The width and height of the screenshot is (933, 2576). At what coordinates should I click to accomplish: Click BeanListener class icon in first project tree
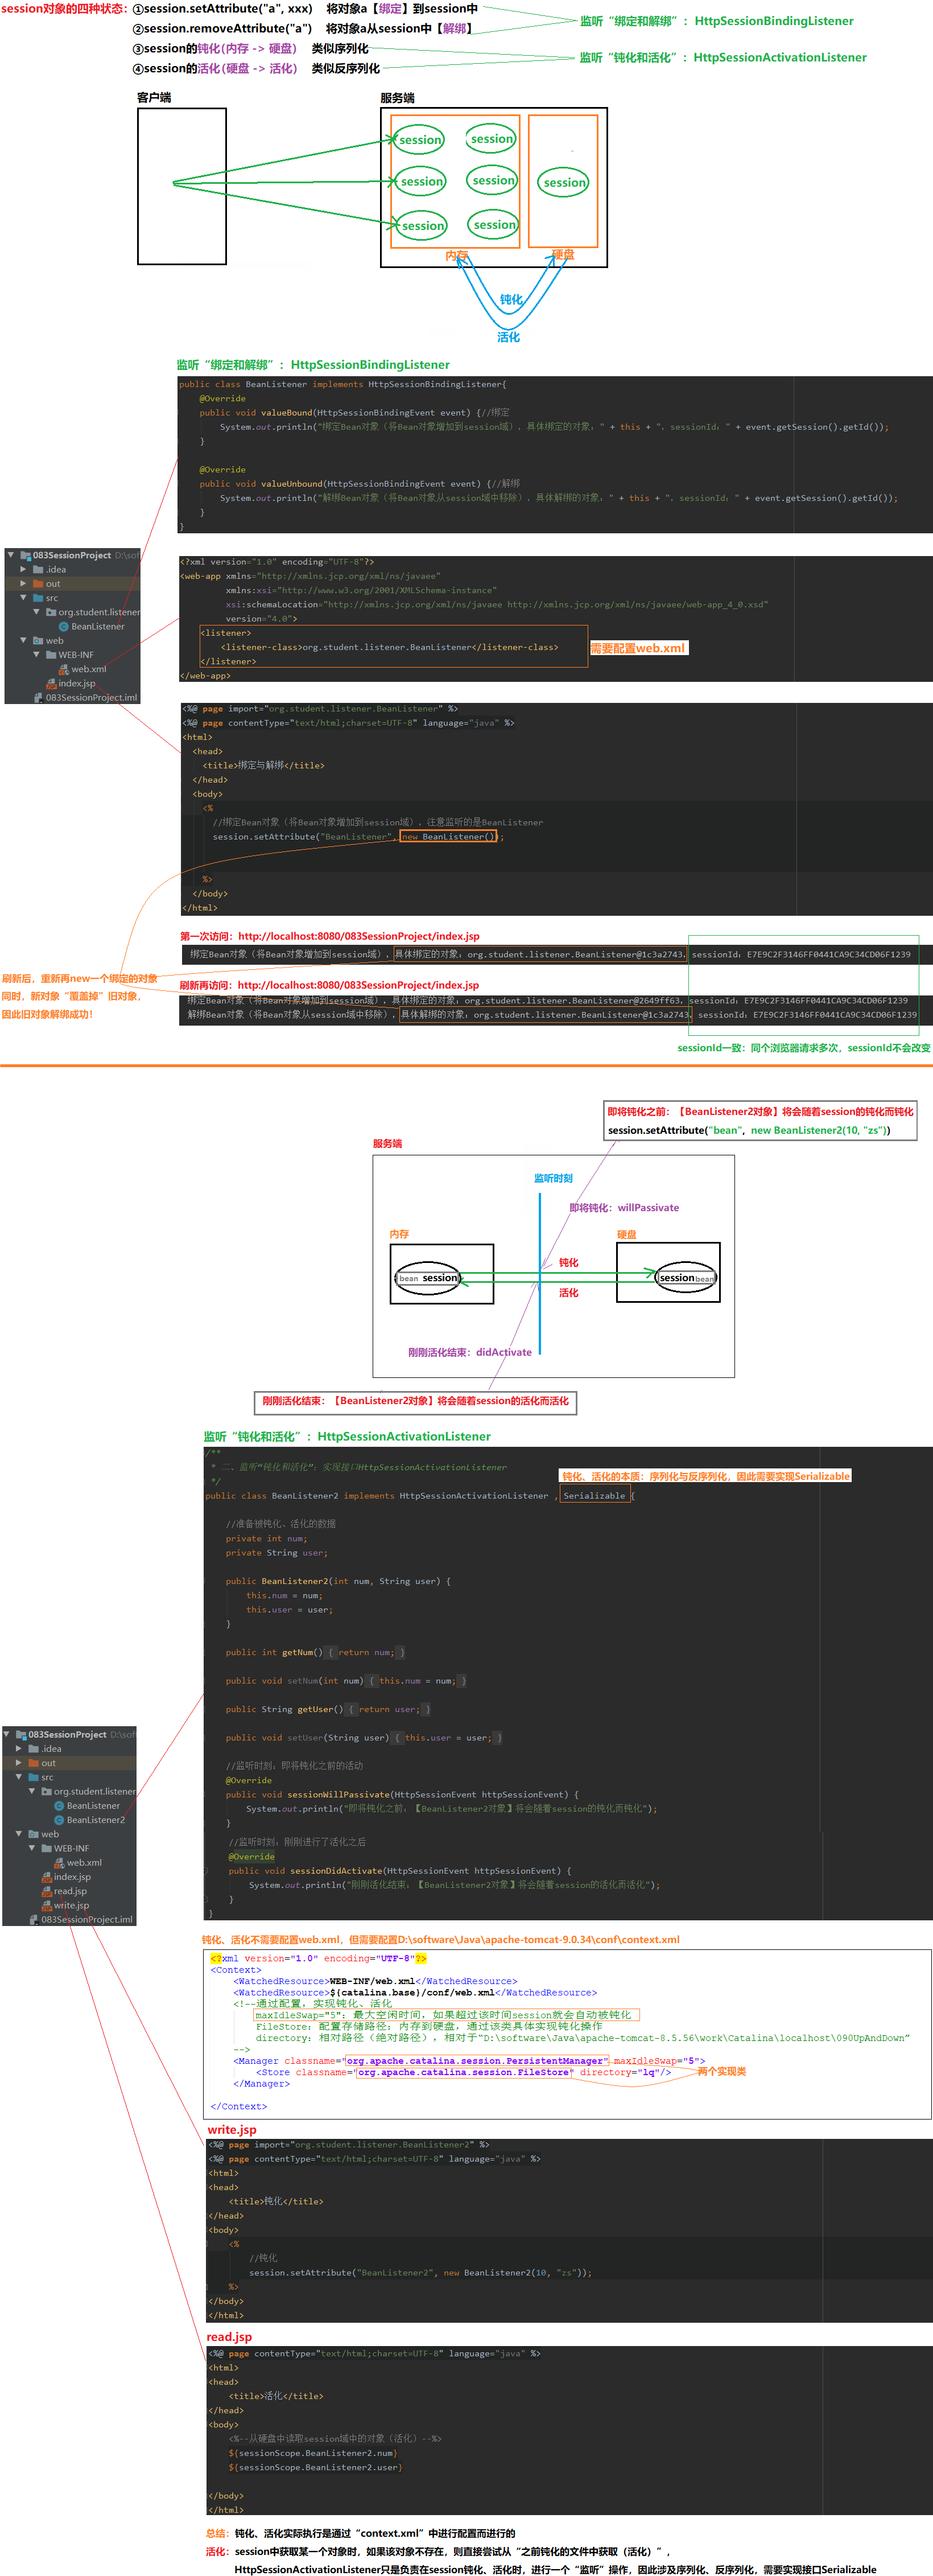point(63,626)
